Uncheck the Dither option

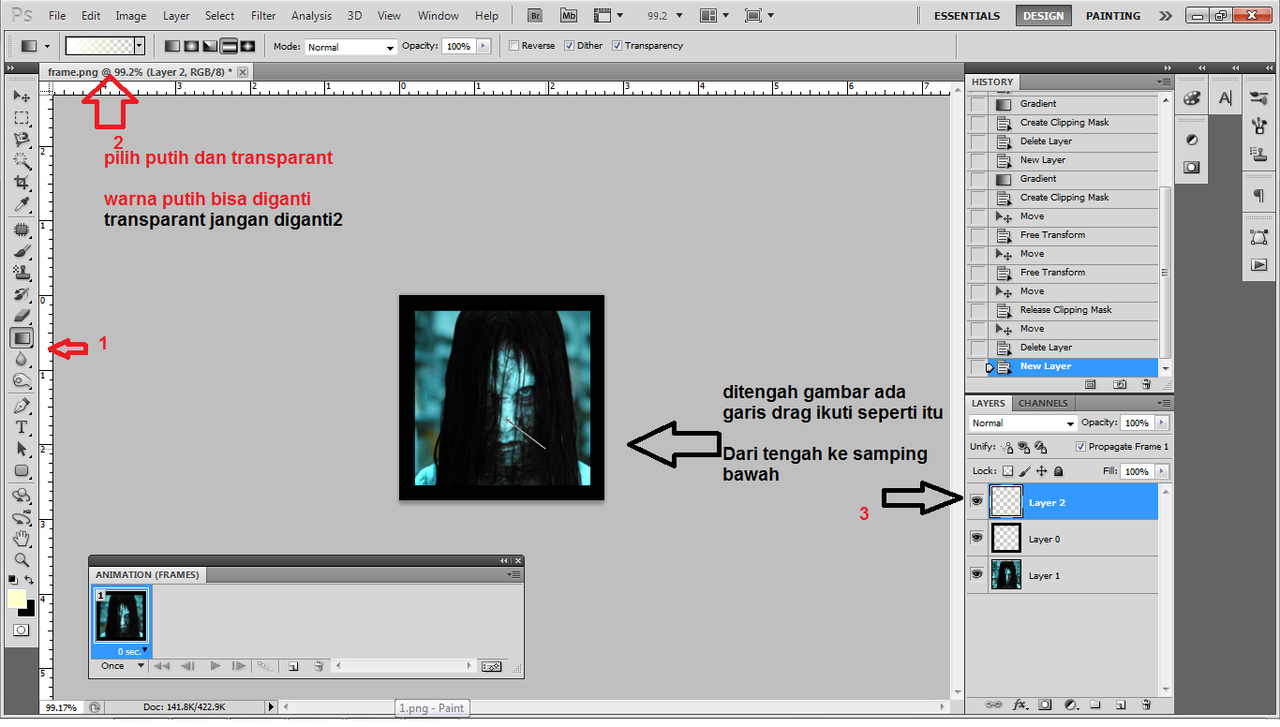pos(568,45)
